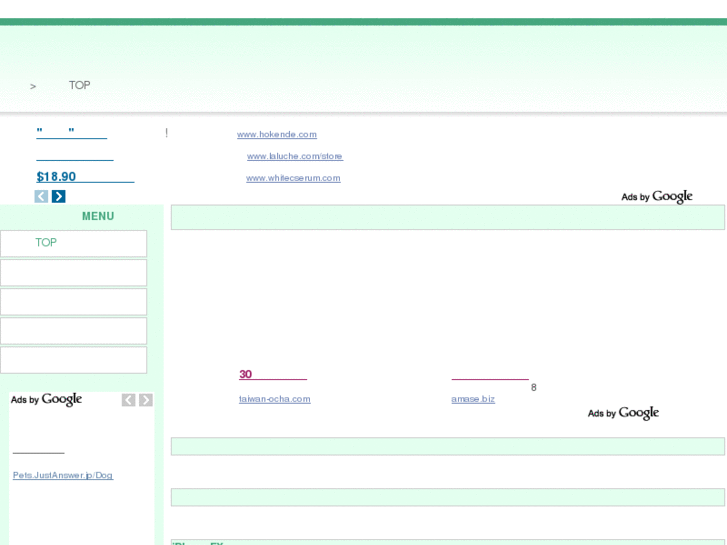Open the TOP item in left menu
727x545 pixels.
pos(46,243)
